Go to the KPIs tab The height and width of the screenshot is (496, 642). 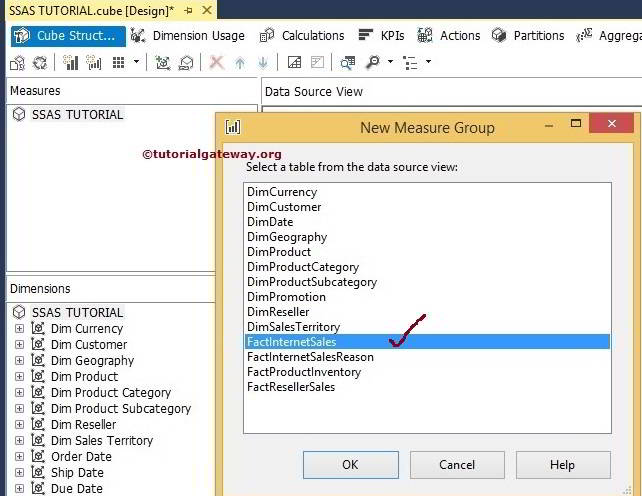click(392, 35)
